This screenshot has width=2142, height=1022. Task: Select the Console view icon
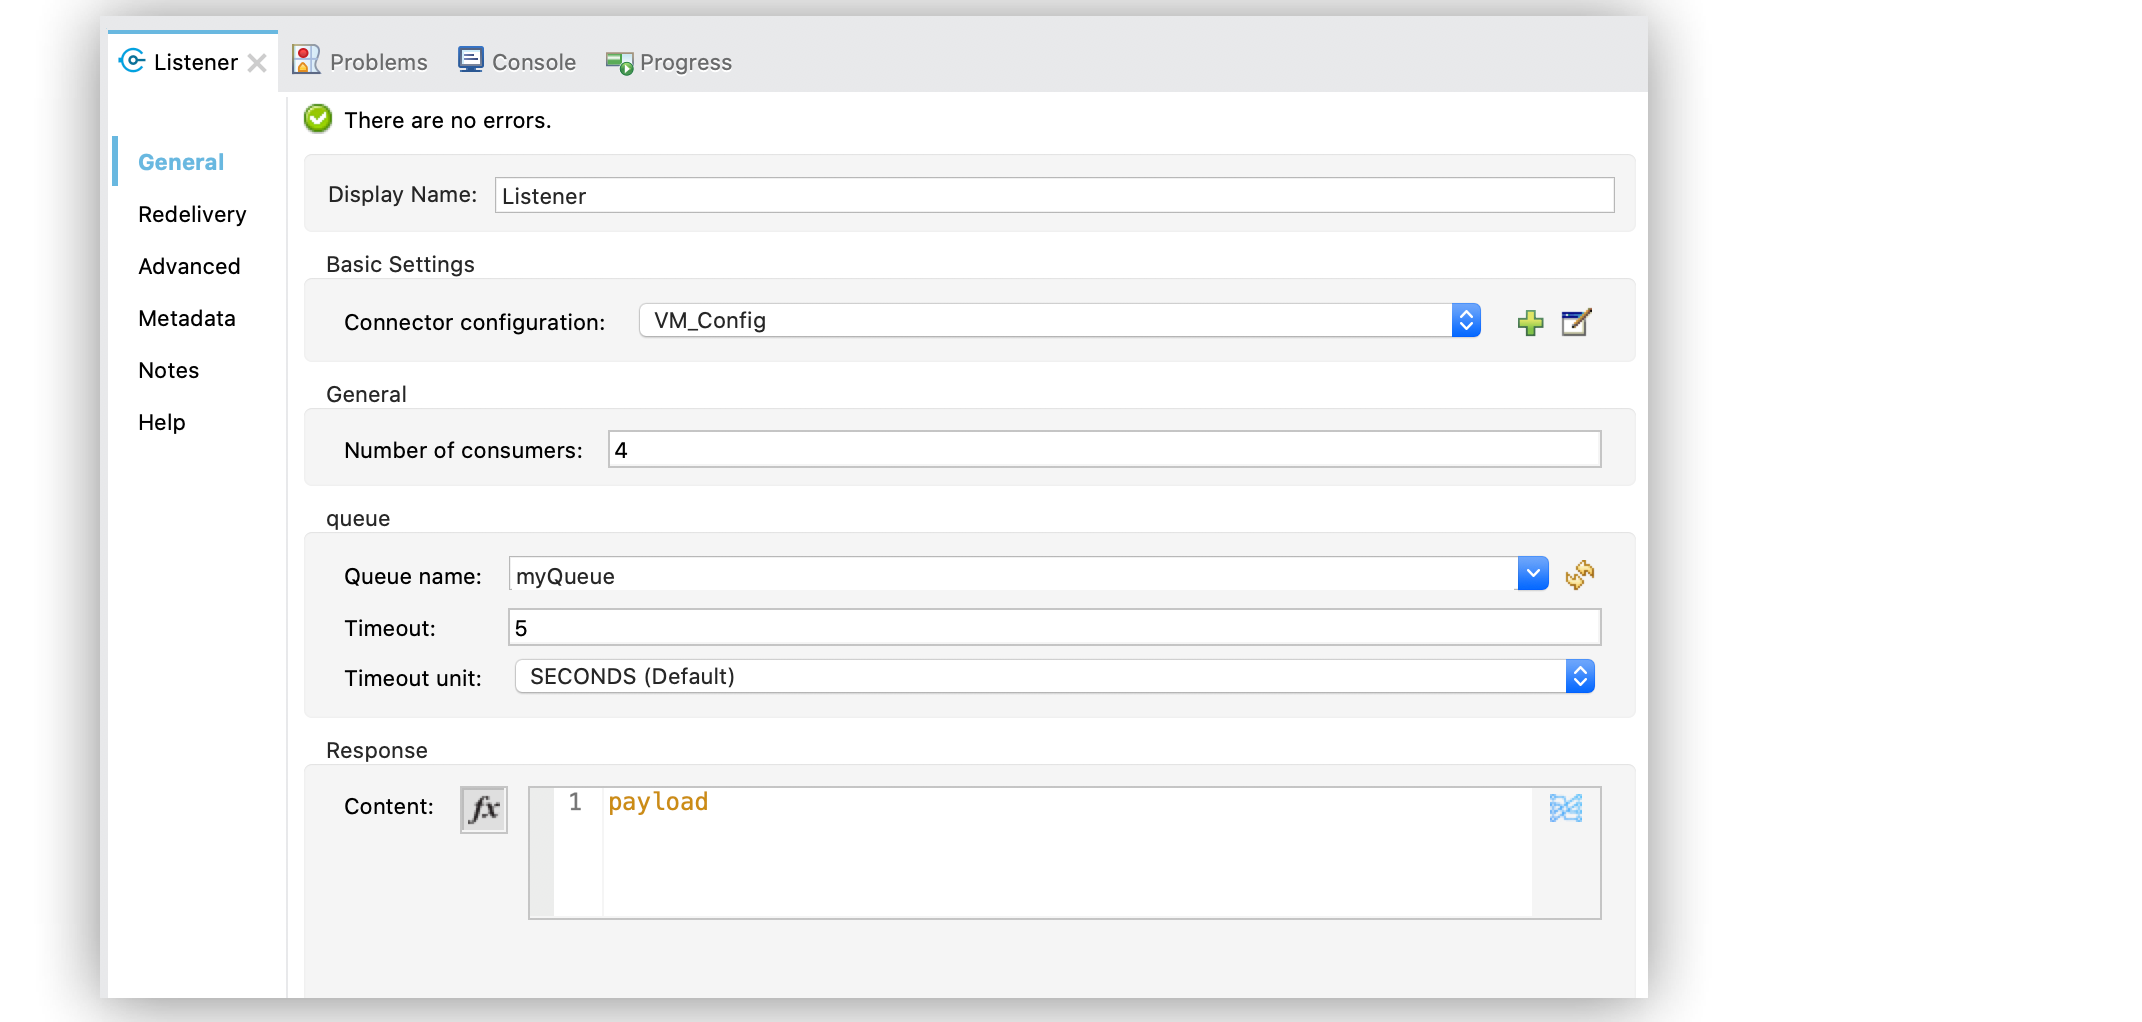click(469, 59)
